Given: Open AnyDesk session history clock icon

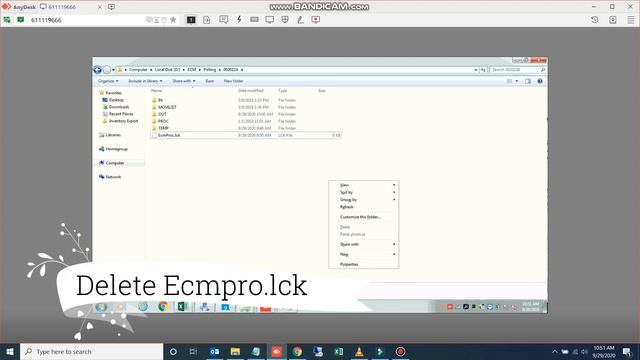Looking at the screenshot, I should [x=595, y=20].
